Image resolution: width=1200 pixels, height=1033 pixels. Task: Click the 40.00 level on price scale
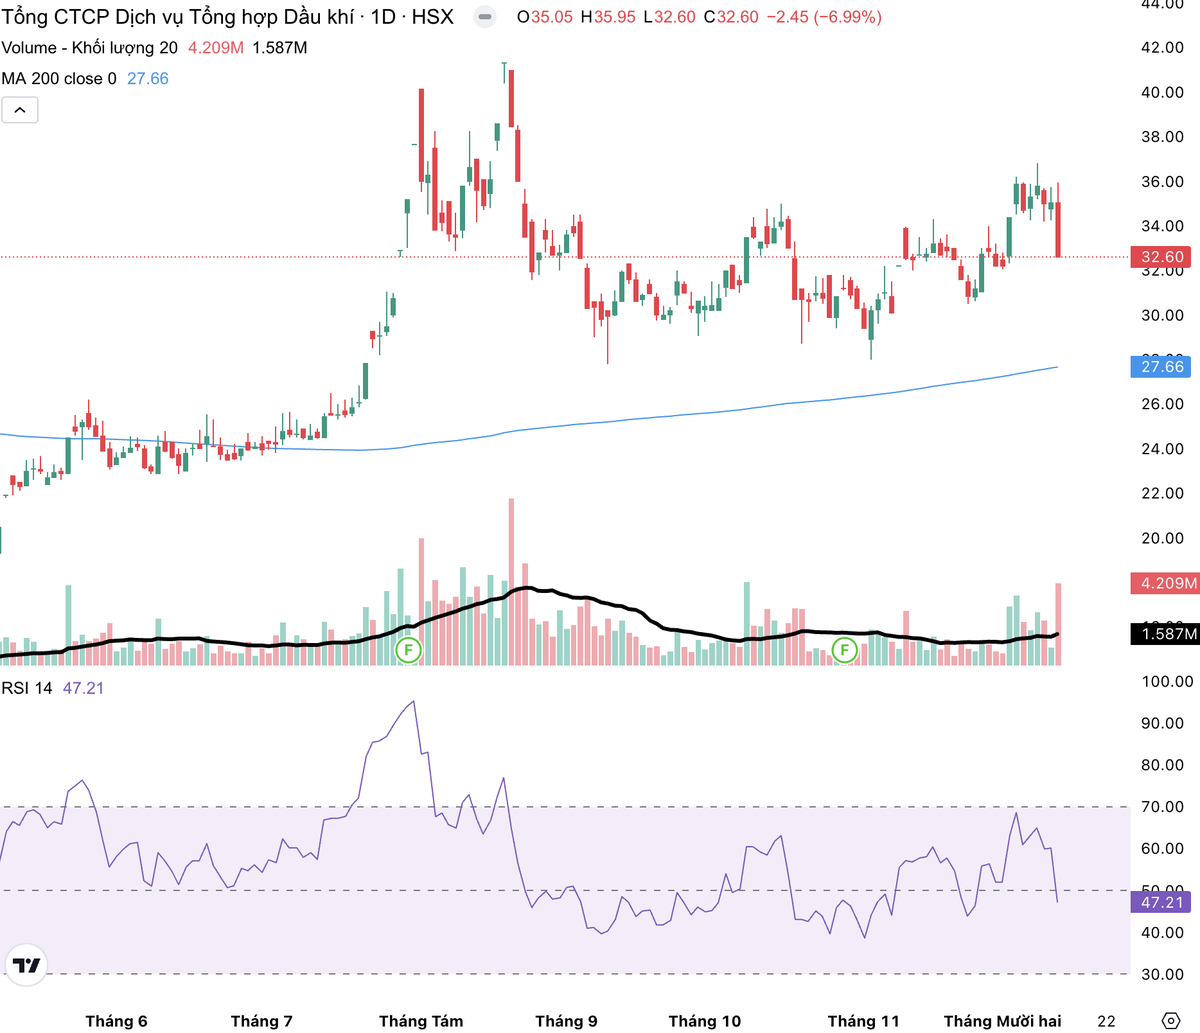tap(1163, 92)
